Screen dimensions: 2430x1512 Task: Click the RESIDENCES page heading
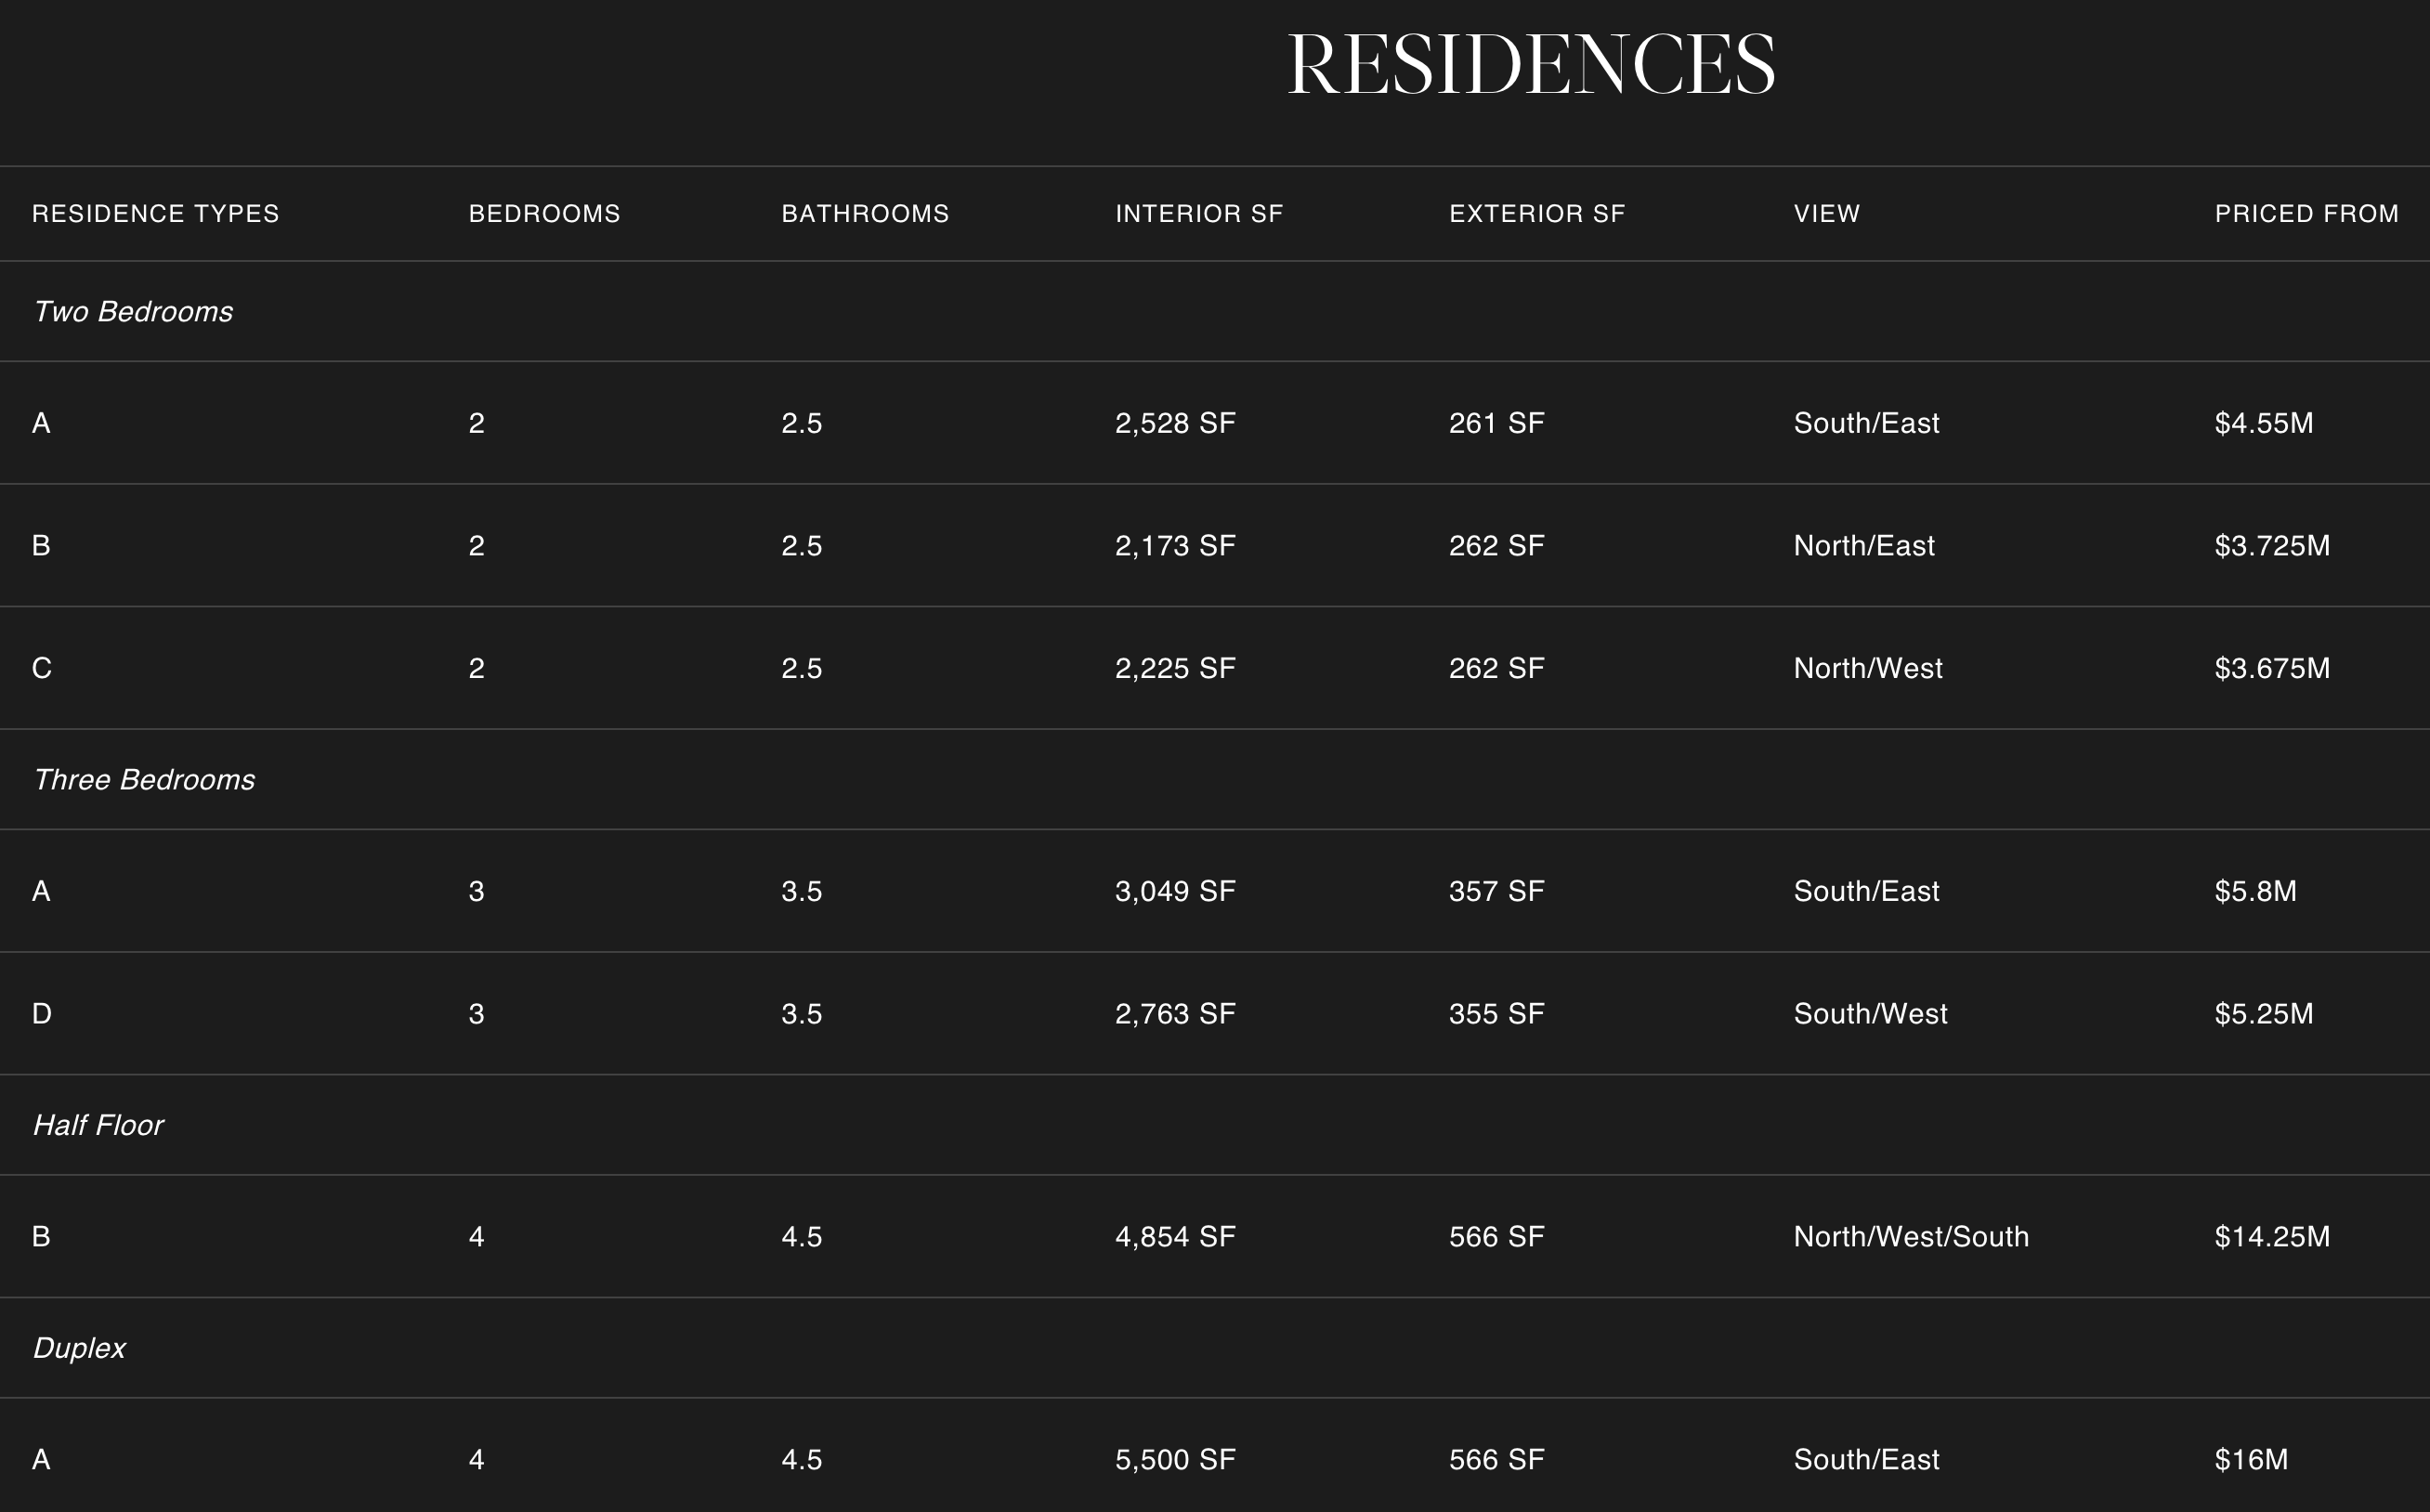pos(1530,65)
